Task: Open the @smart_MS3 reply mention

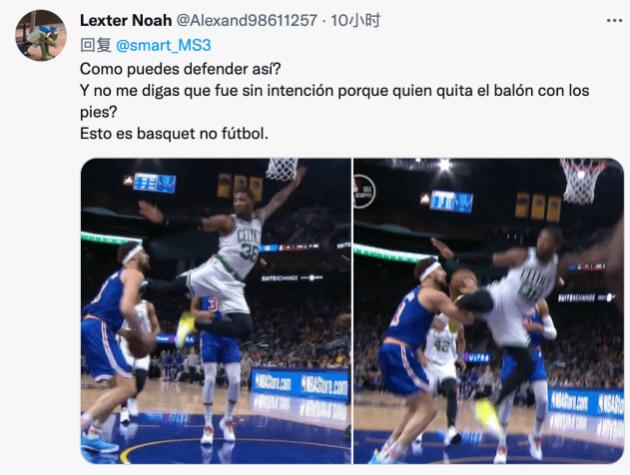Action: 163,45
